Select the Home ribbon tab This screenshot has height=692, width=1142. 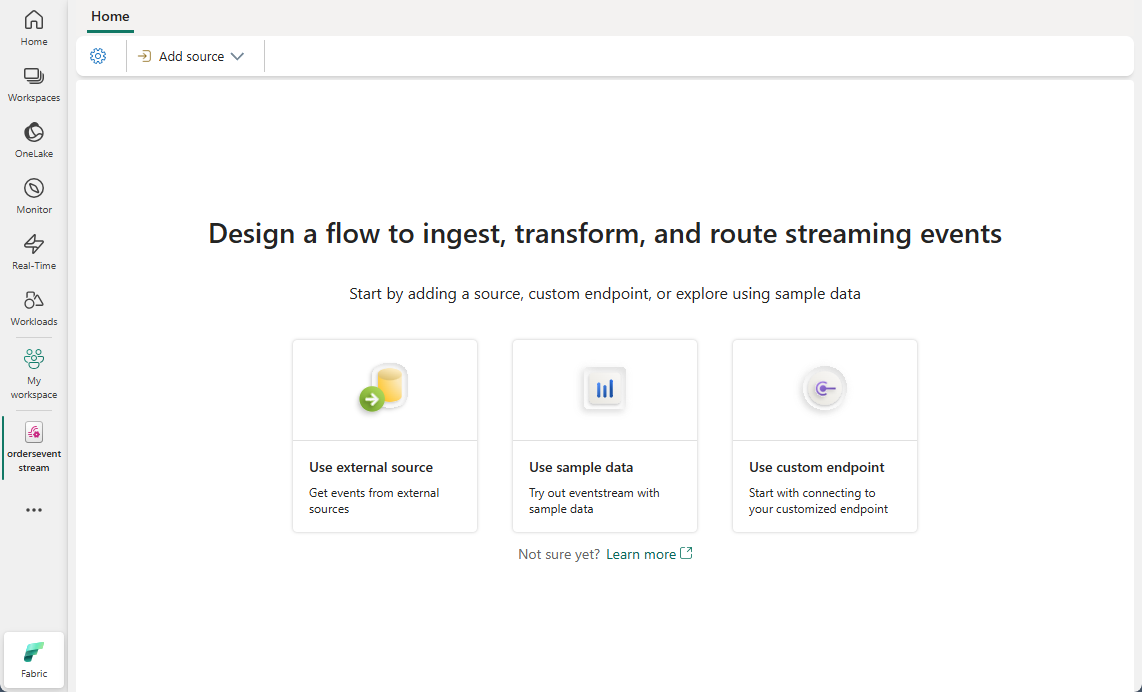(x=110, y=17)
